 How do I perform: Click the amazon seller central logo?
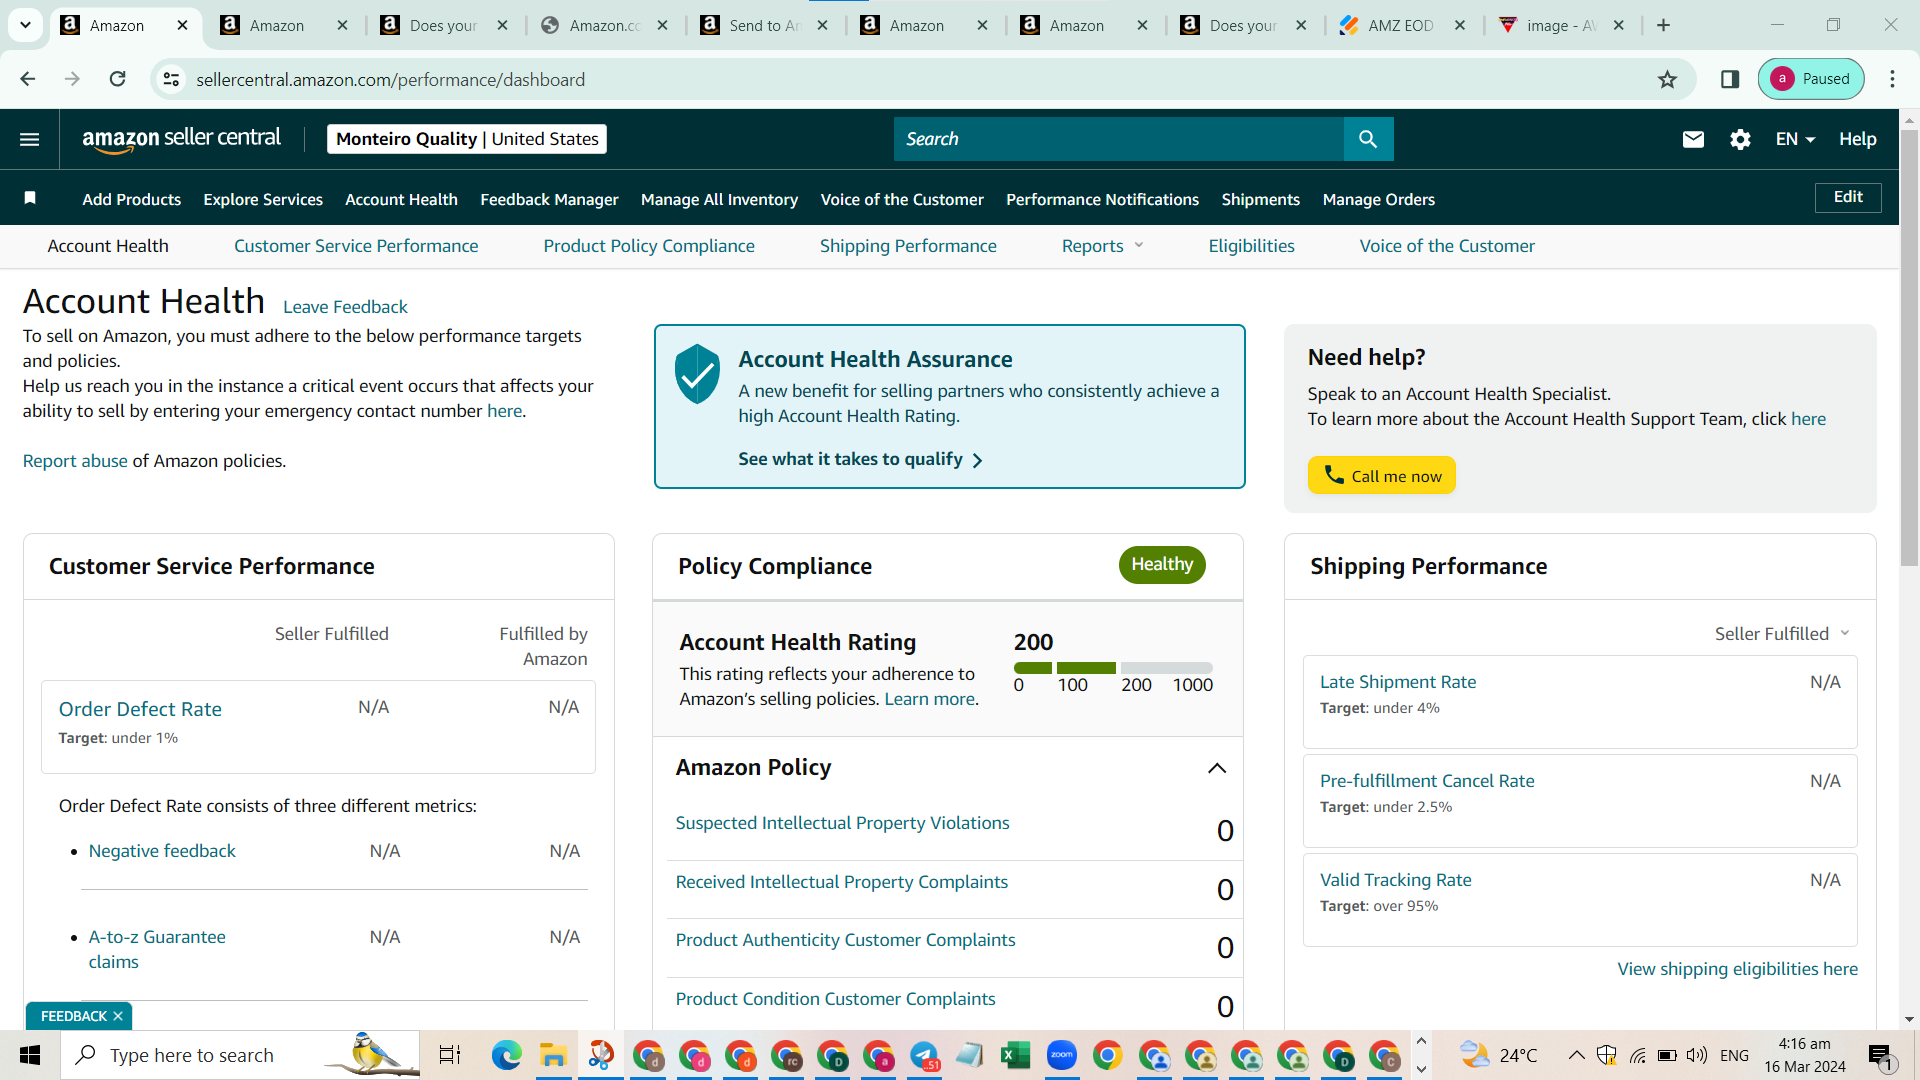click(x=181, y=139)
